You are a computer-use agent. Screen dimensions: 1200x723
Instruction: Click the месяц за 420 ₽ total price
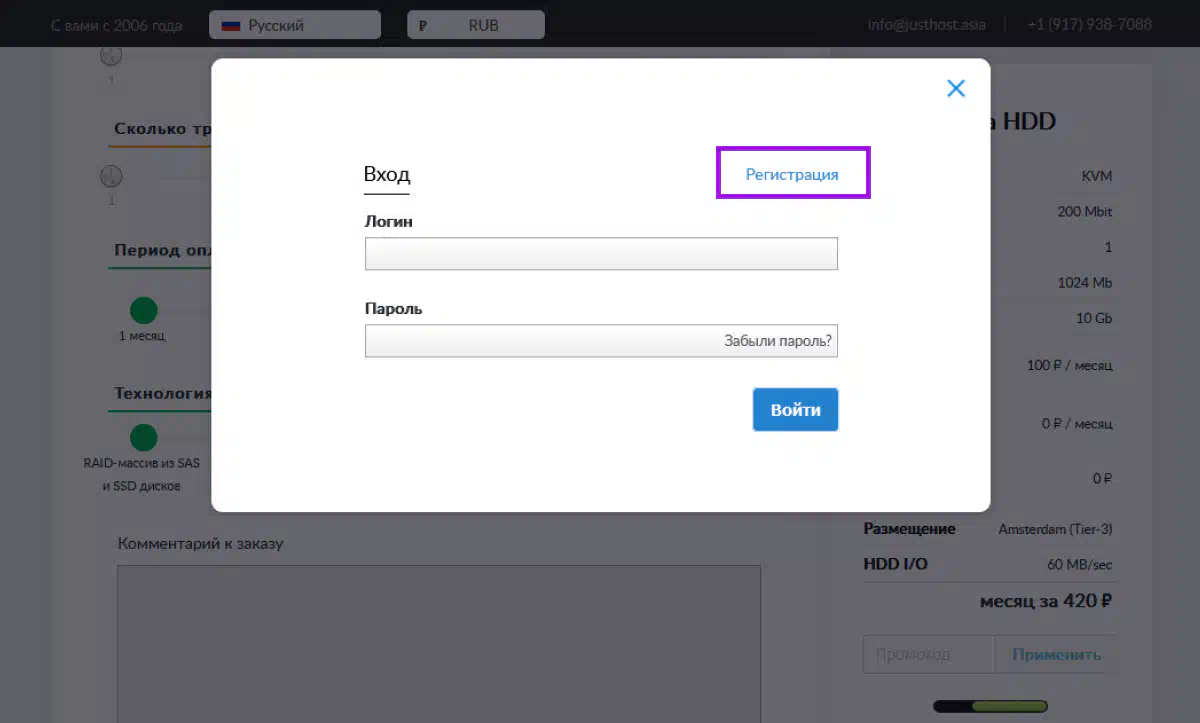point(1046,601)
